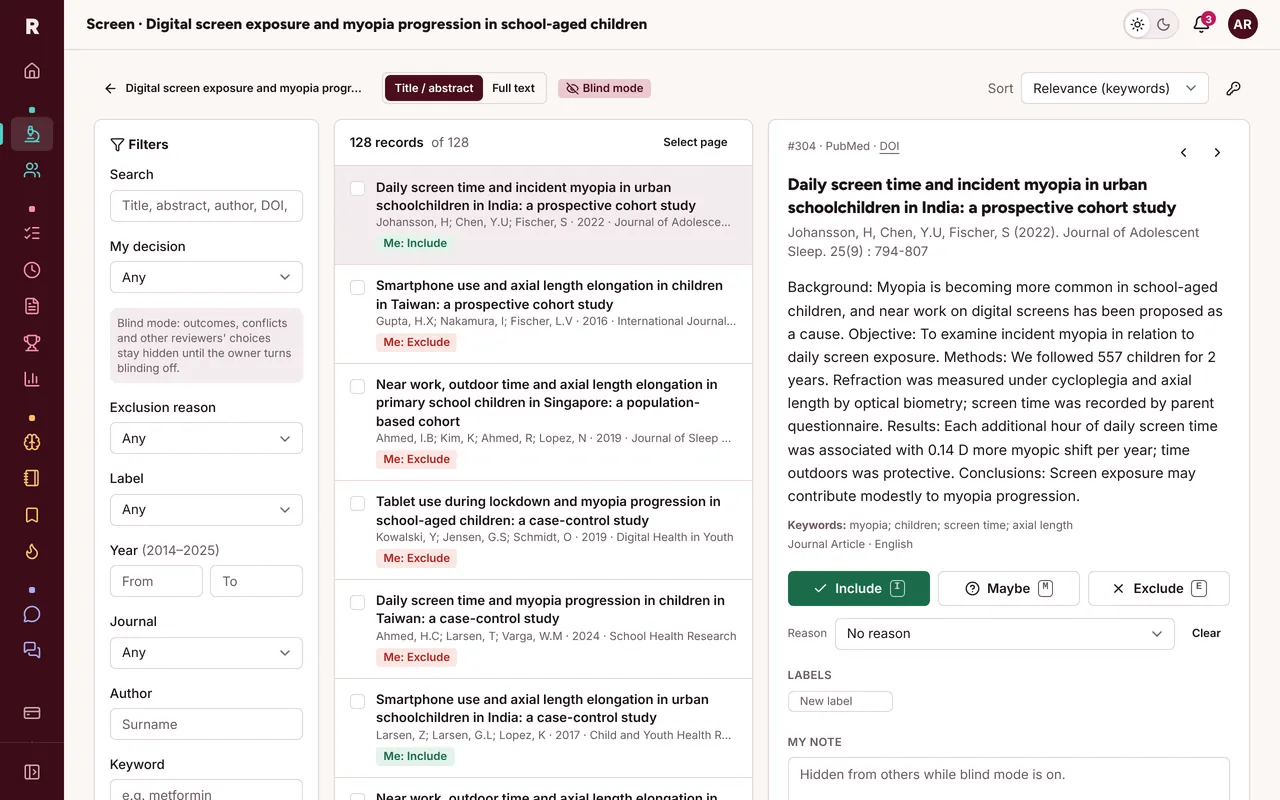Viewport: 1280px width, 800px height.
Task: Go to next record arrow
Action: coord(1217,153)
